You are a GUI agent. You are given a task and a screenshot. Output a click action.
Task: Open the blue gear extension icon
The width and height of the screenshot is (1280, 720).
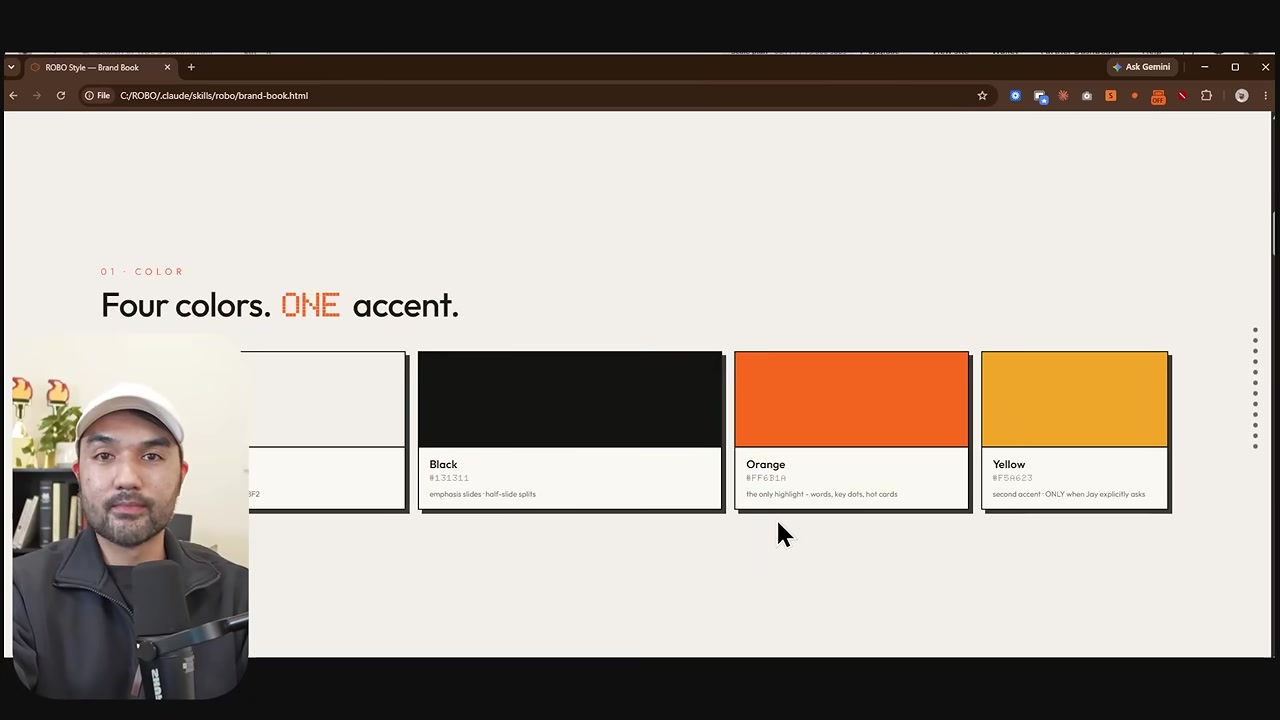[1015, 96]
